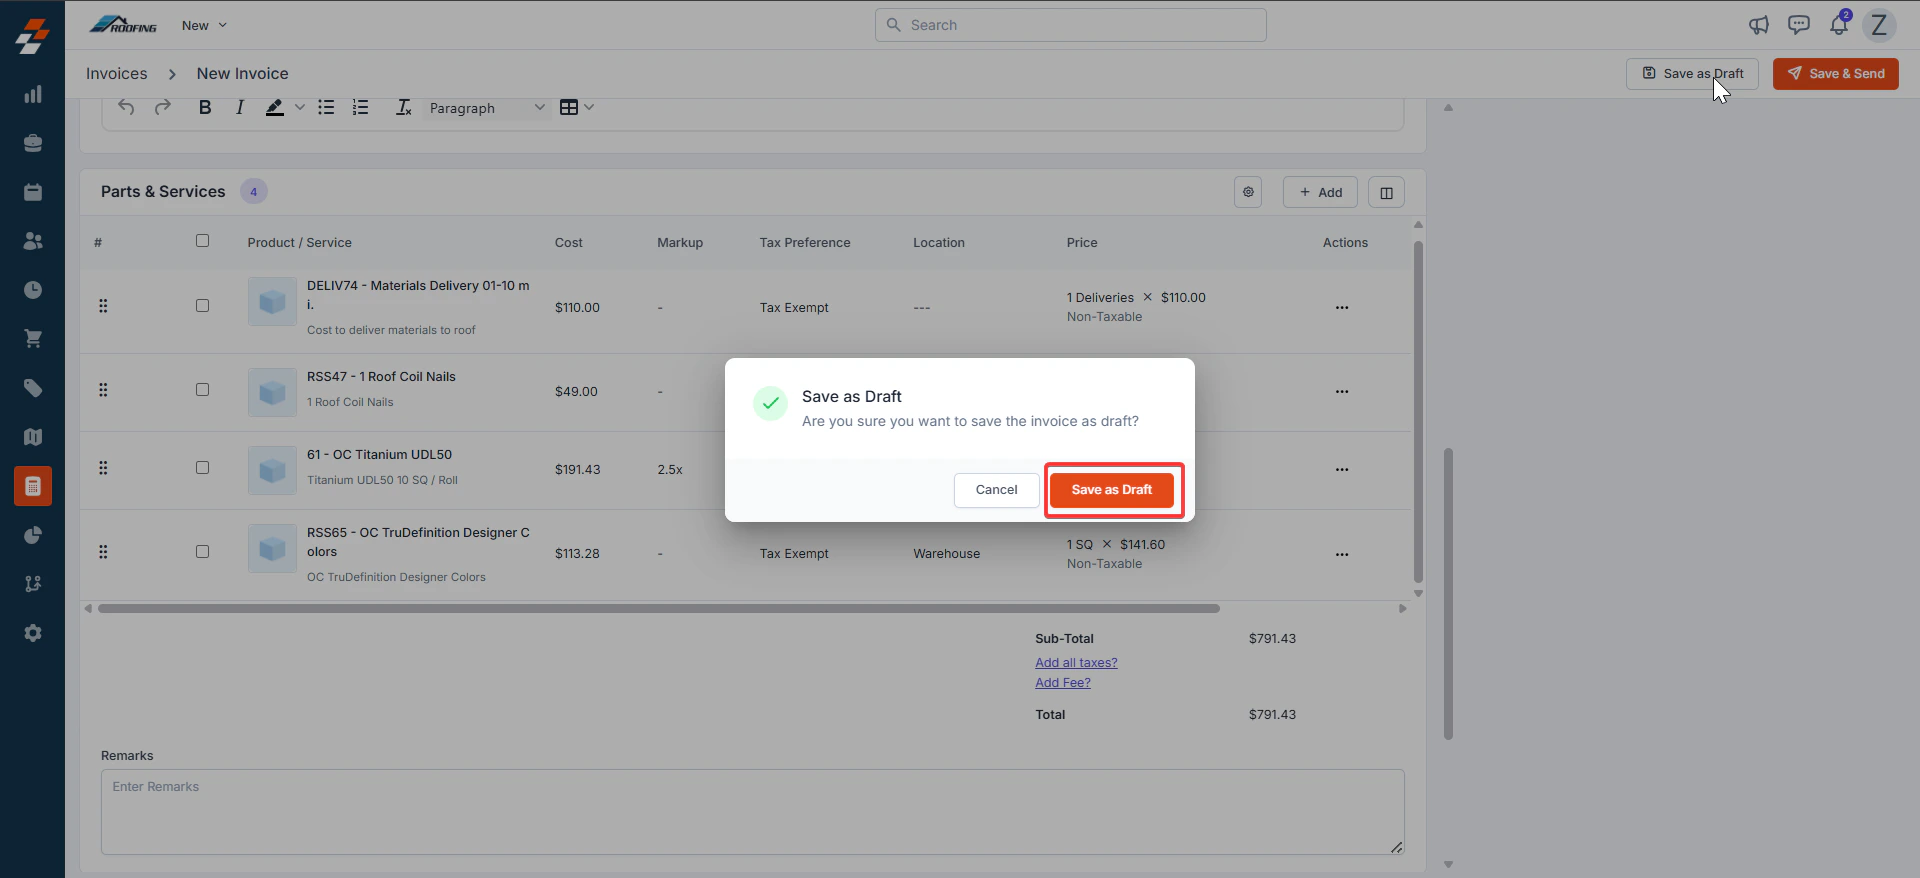Click the parts table vertical scrollbar
Screen dimensions: 1920x878
click(1418, 411)
